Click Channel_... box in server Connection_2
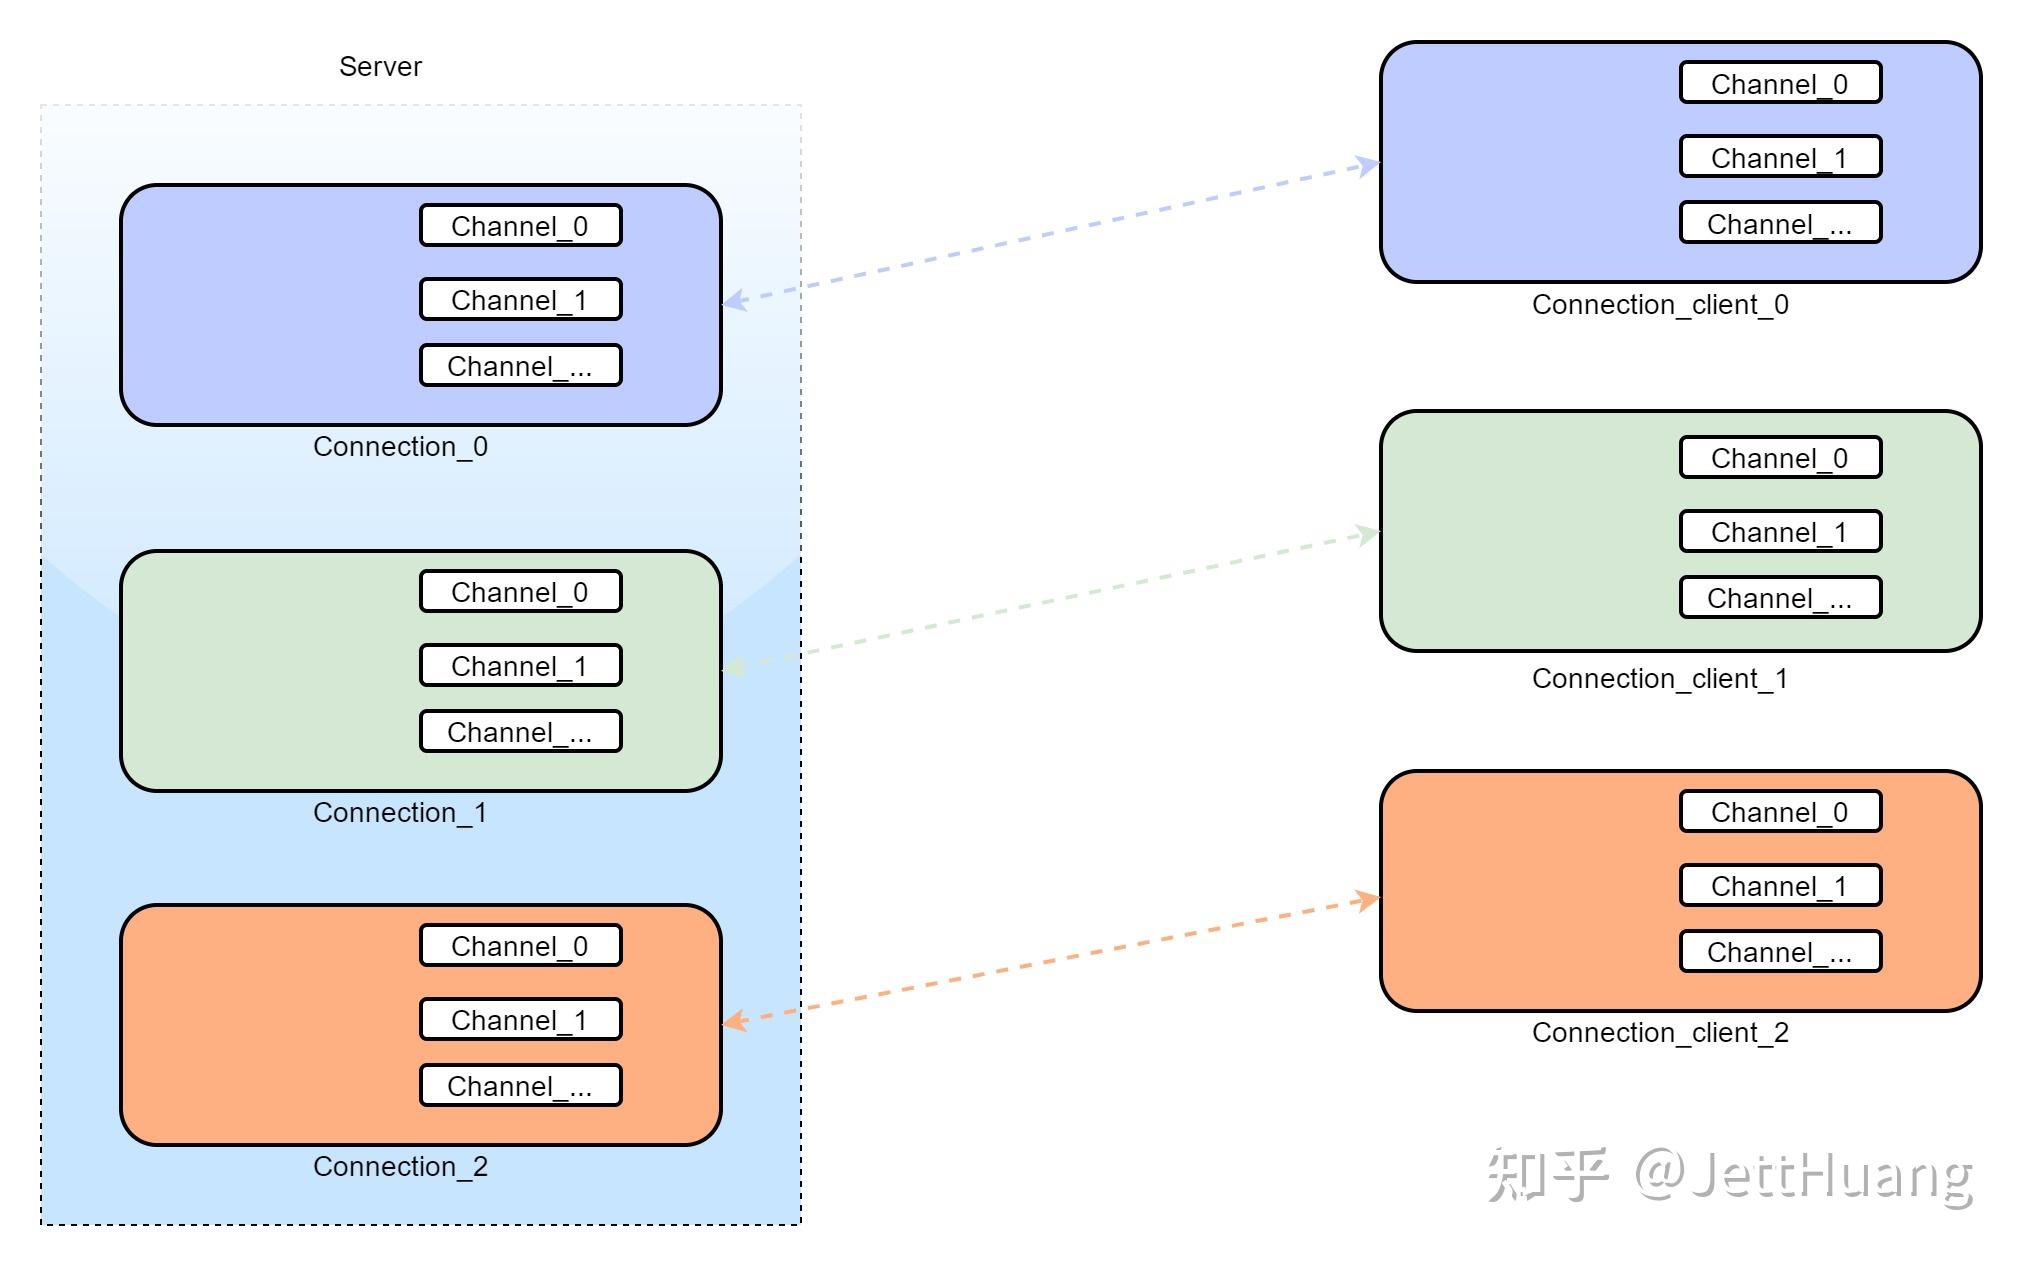The image size is (2024, 1266). [x=520, y=1086]
